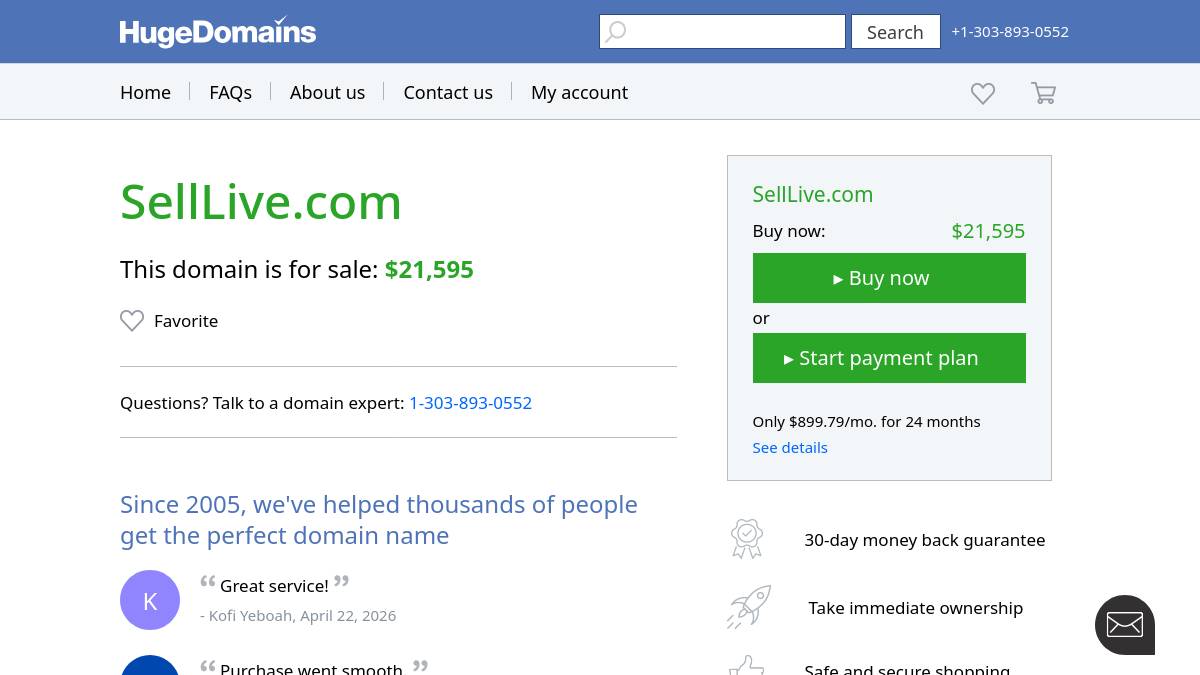Click '30-day money back guarantee' text
1200x675 pixels.
[x=925, y=540]
